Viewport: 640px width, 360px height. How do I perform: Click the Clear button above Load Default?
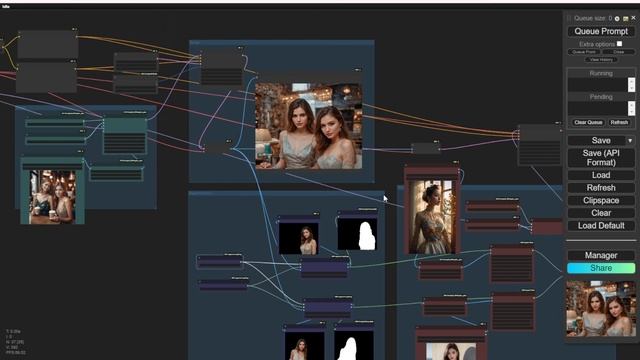point(601,213)
